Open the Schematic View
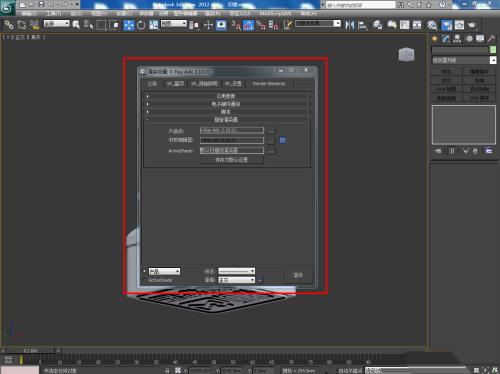 (x=417, y=25)
